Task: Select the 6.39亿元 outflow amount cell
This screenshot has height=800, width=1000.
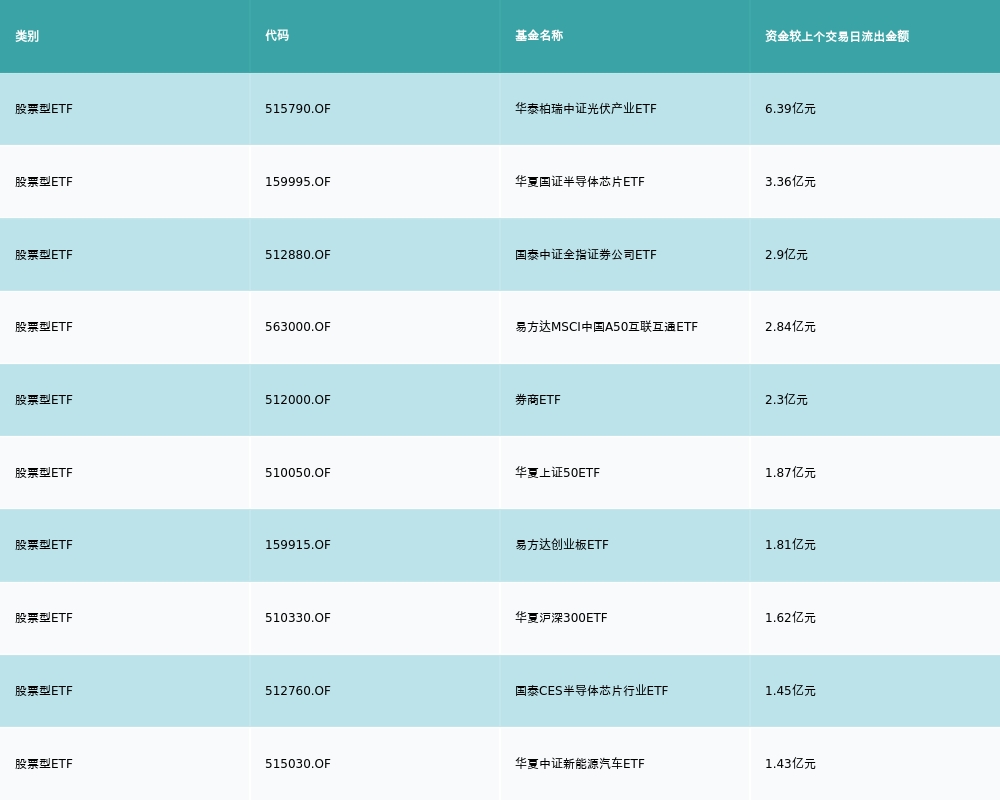Action: 790,109
